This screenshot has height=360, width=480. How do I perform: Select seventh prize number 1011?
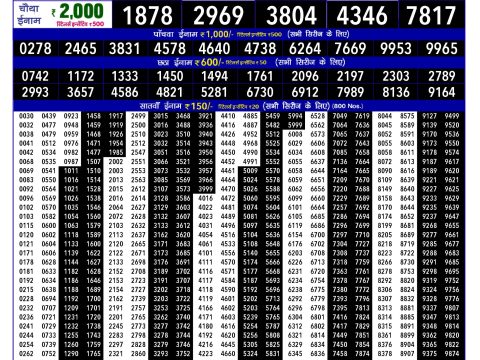[71, 171]
